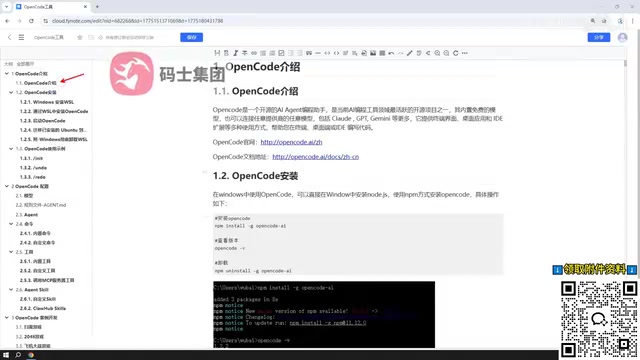Viewport: 640px width, 360px height.
Task: Click the browser back arrow
Action: click(7, 21)
